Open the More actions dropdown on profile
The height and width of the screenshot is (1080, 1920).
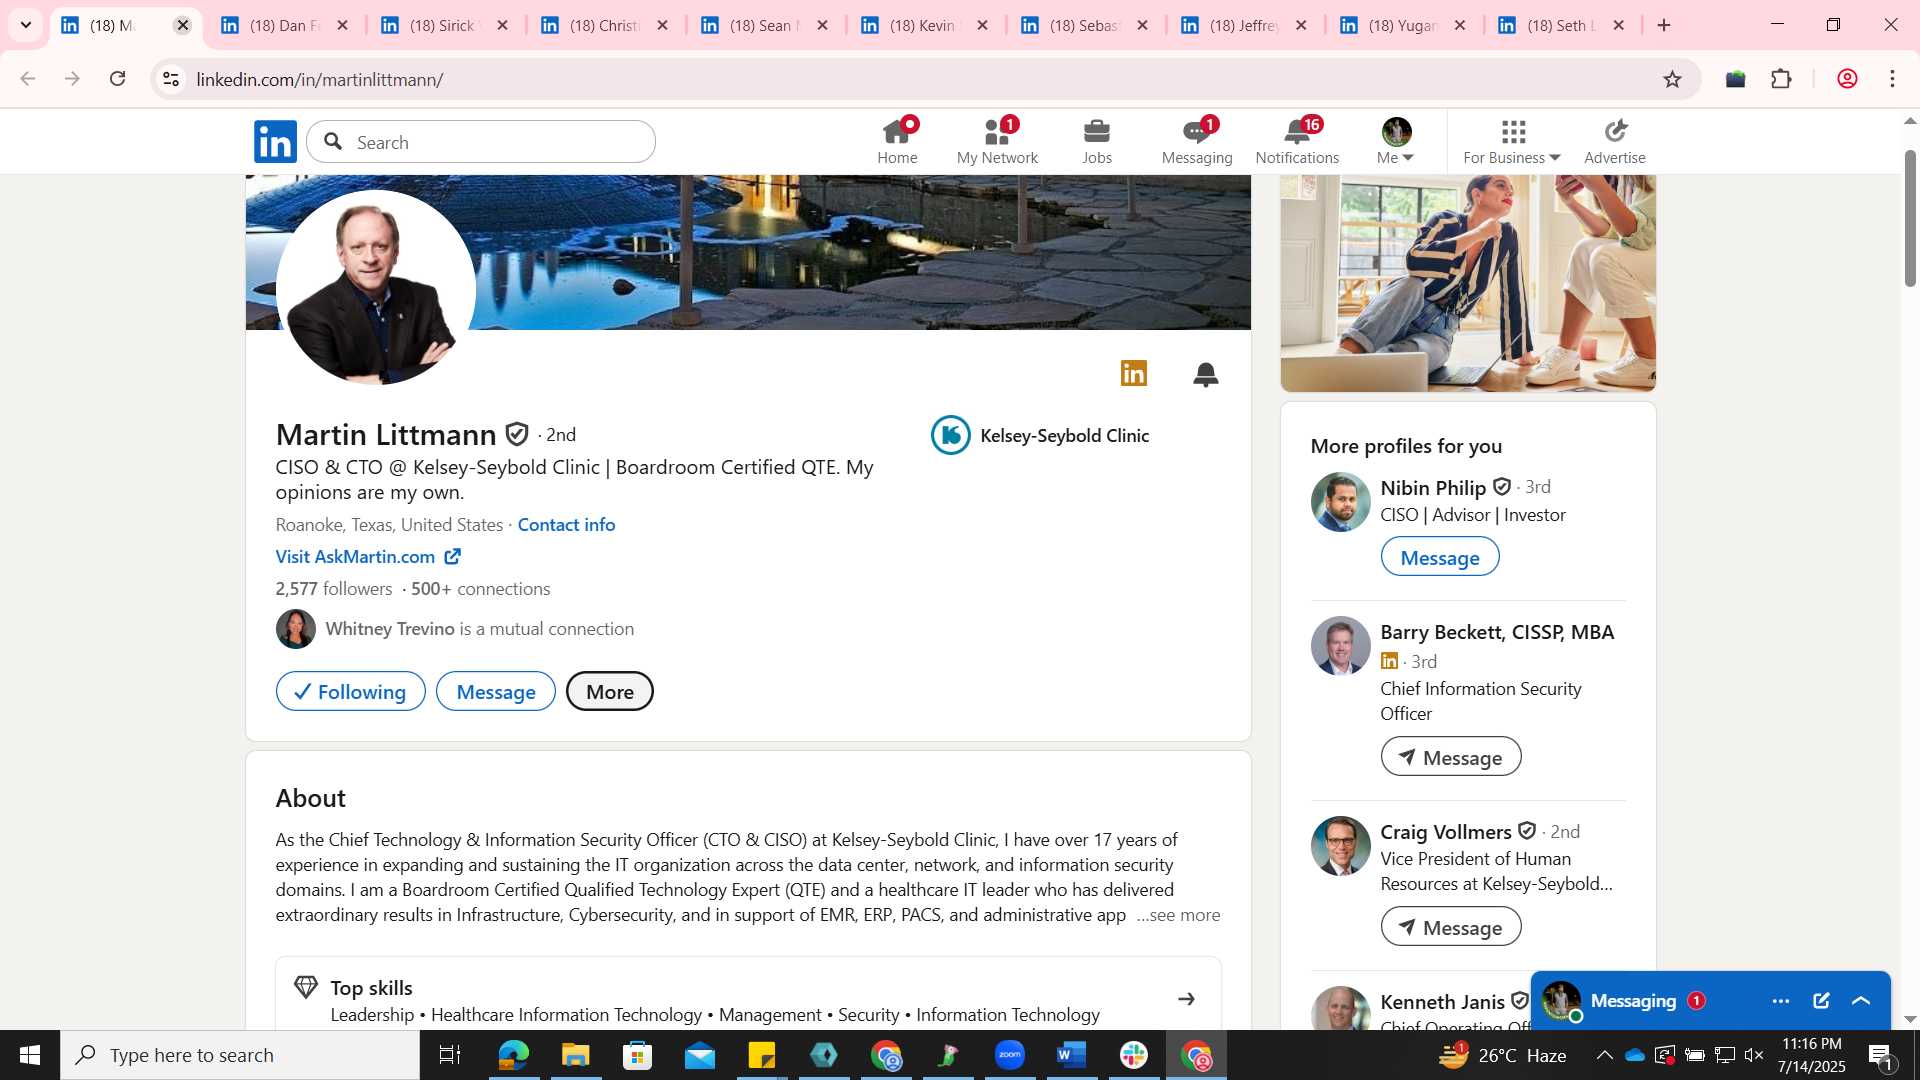tap(610, 691)
